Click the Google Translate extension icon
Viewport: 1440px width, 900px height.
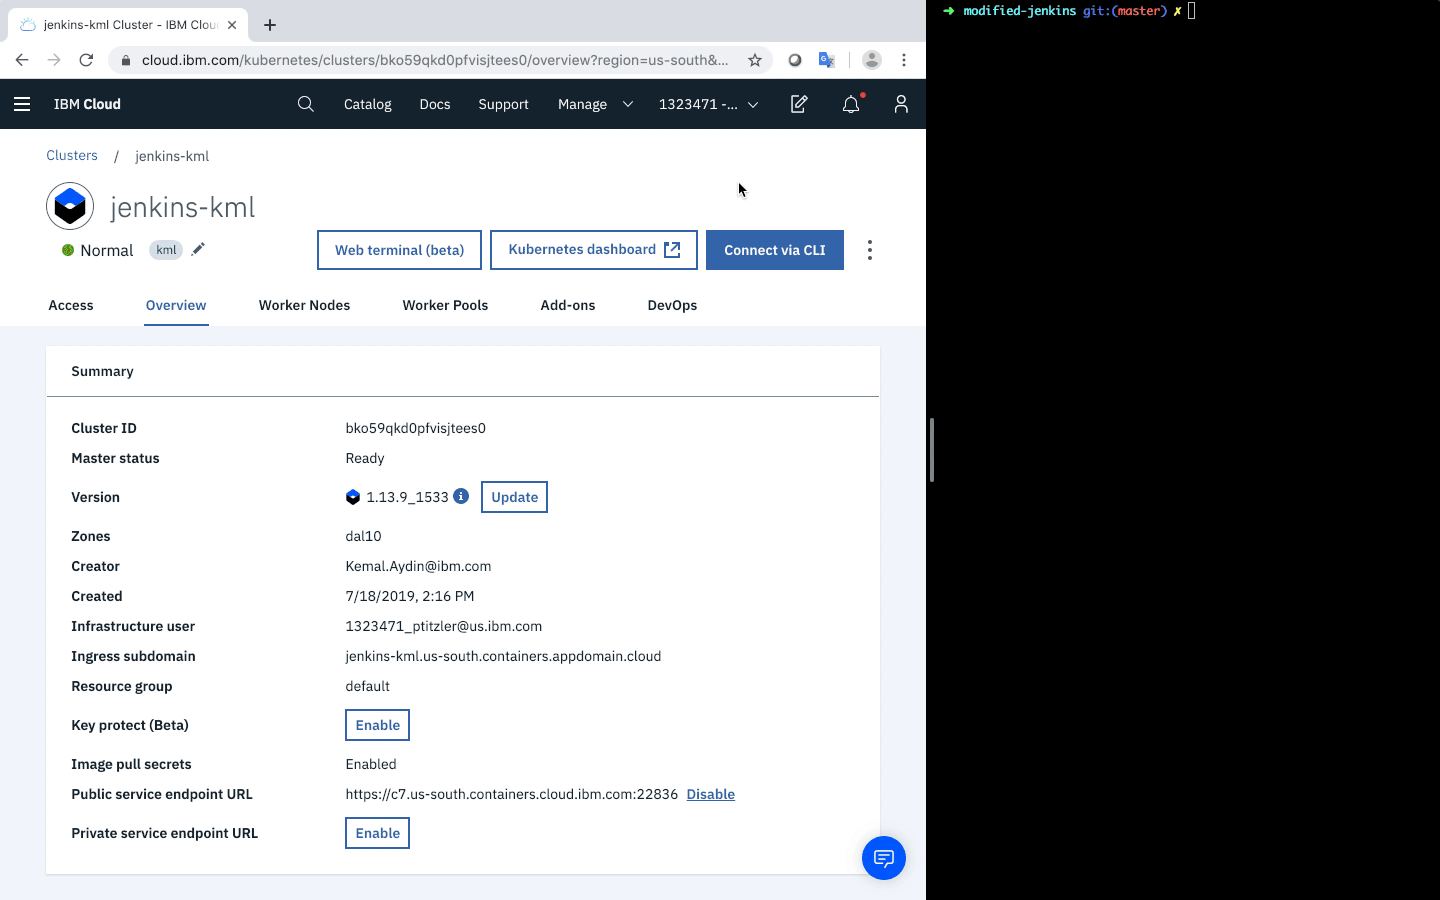pyautogui.click(x=826, y=60)
